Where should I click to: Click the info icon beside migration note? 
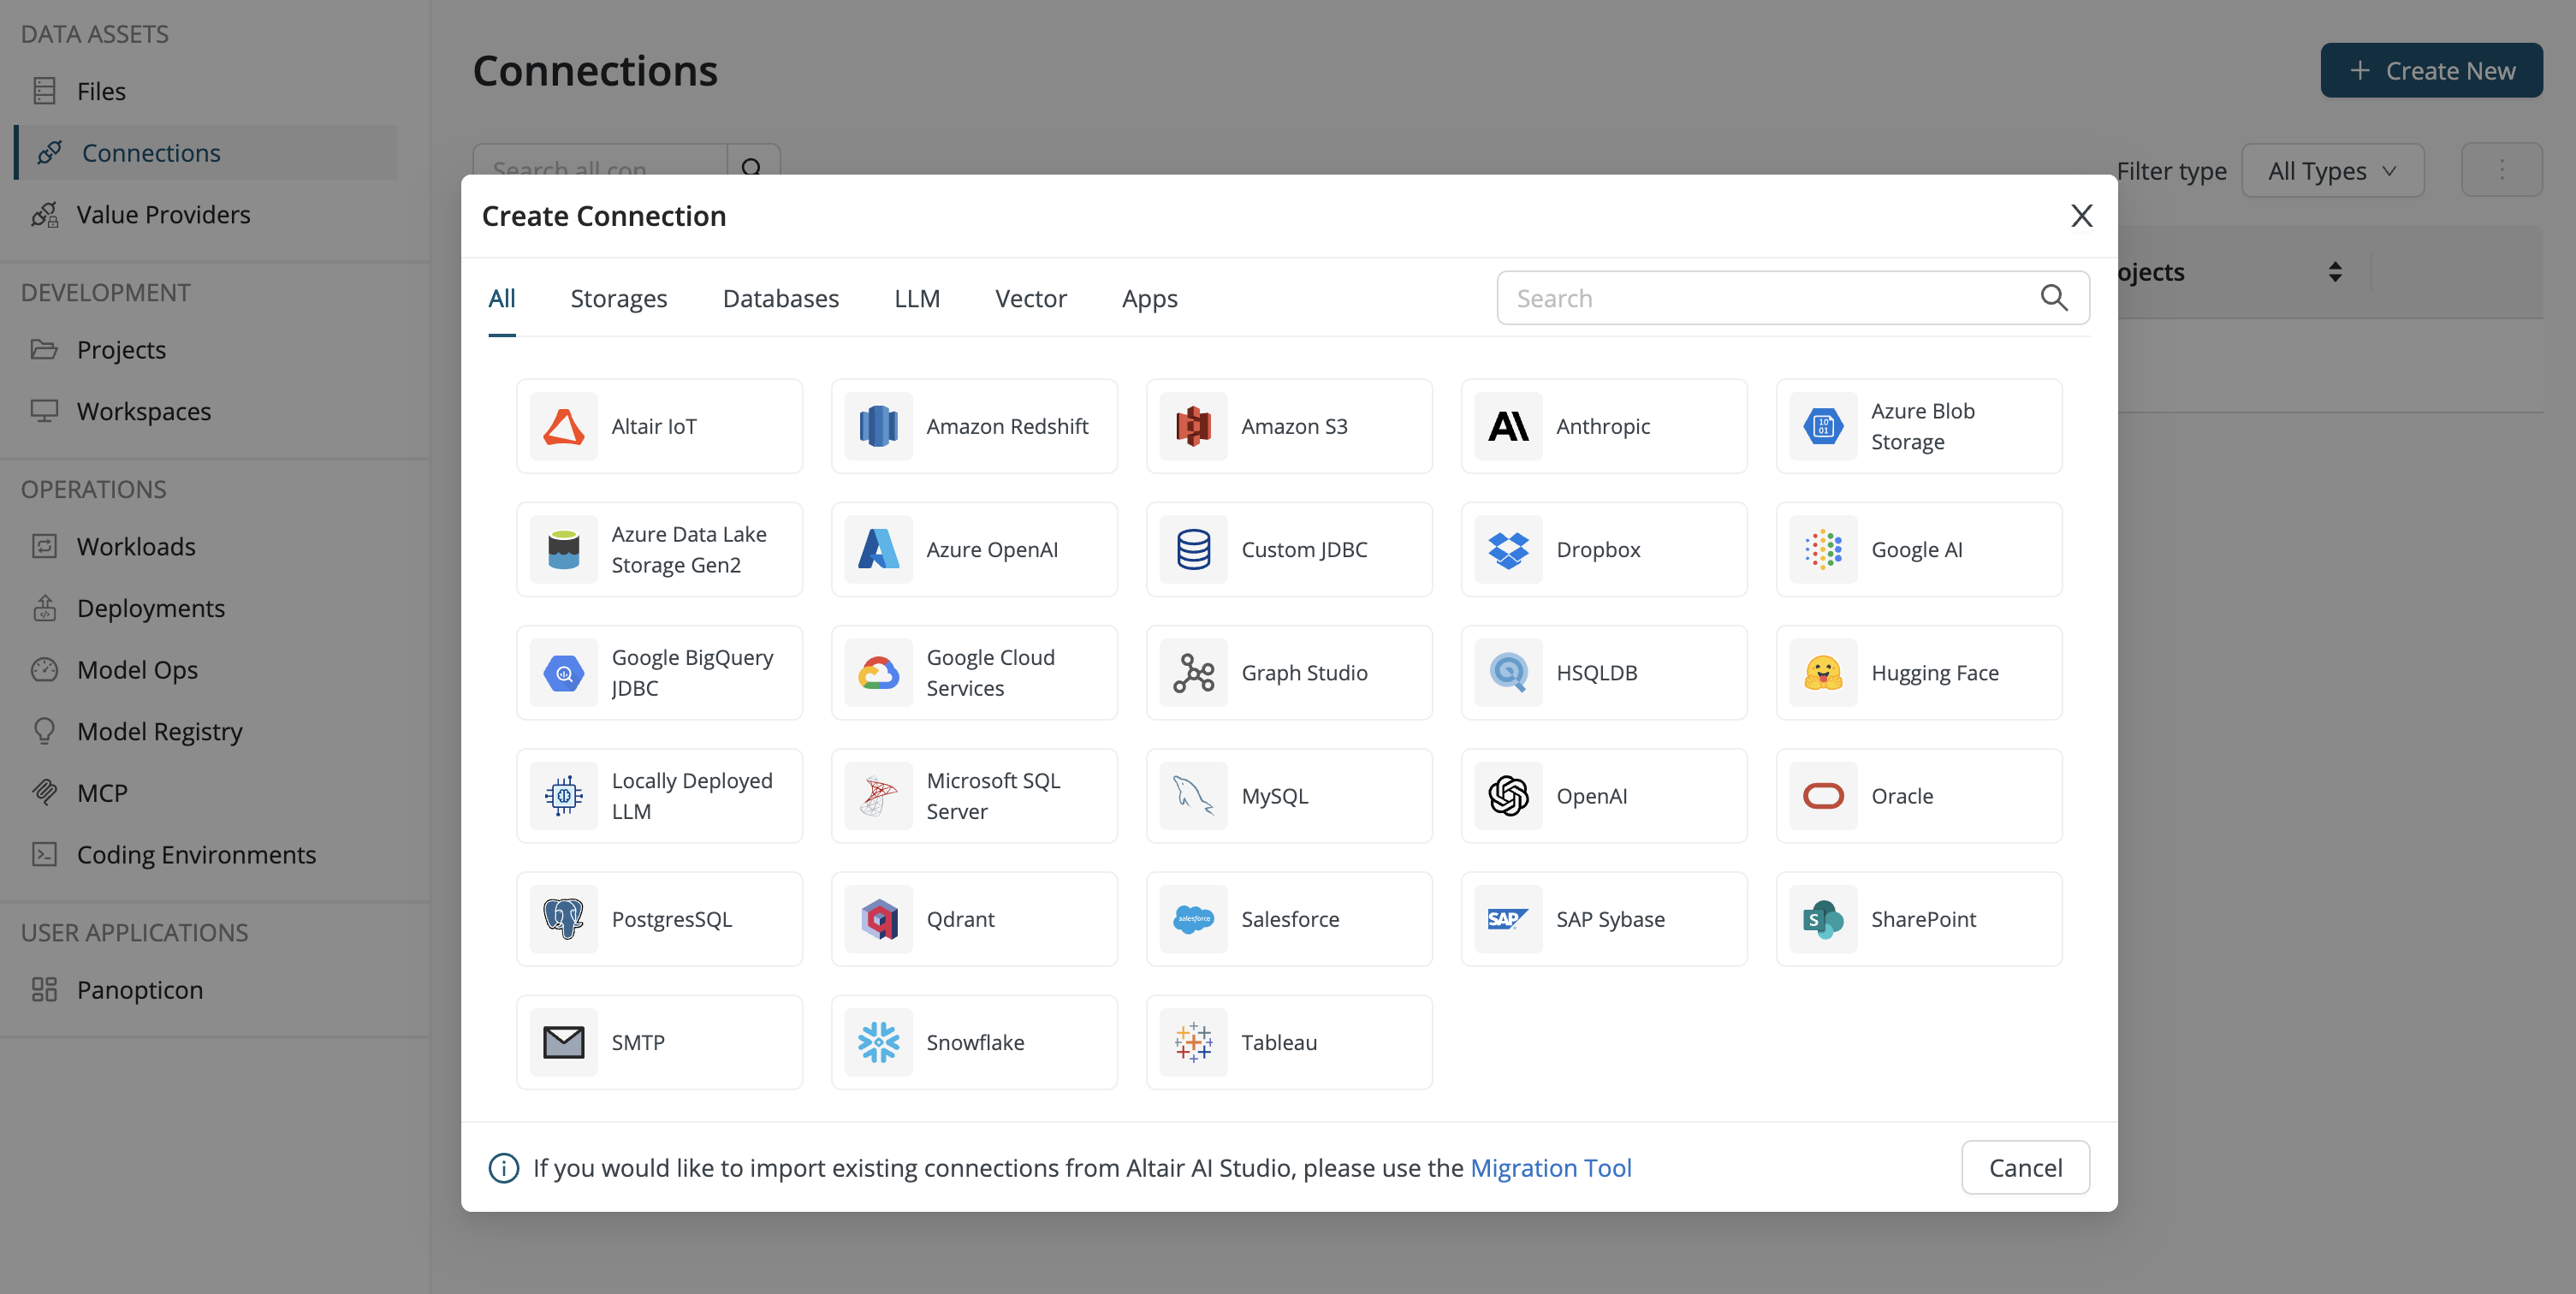pos(504,1167)
